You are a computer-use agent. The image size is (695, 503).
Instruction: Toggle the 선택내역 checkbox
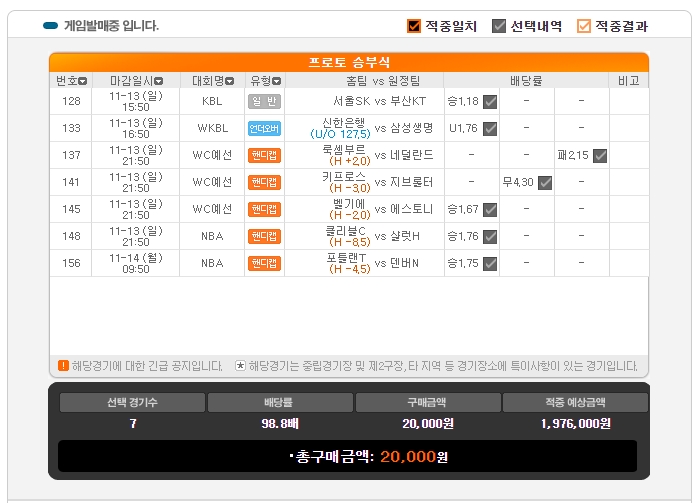[499, 26]
